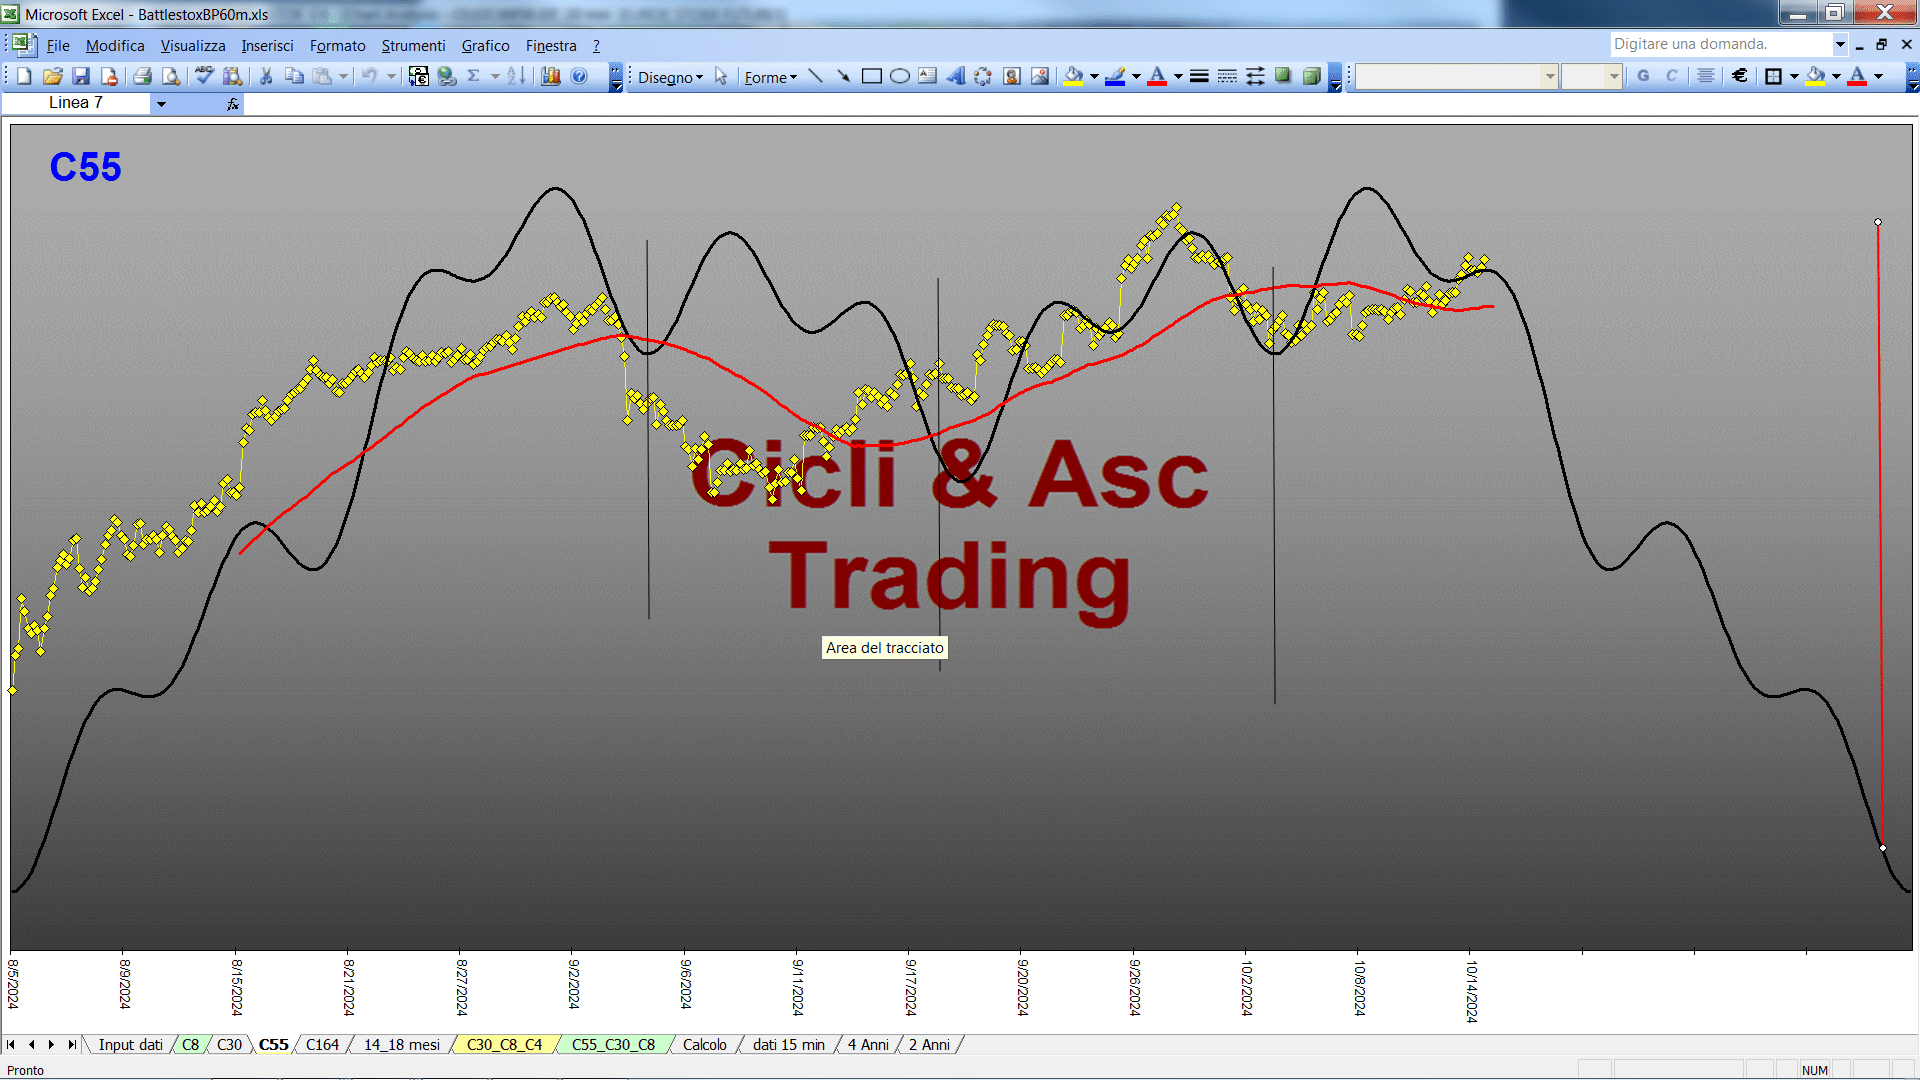
Task: Toggle italic (C) formatting
Action: 1671,76
